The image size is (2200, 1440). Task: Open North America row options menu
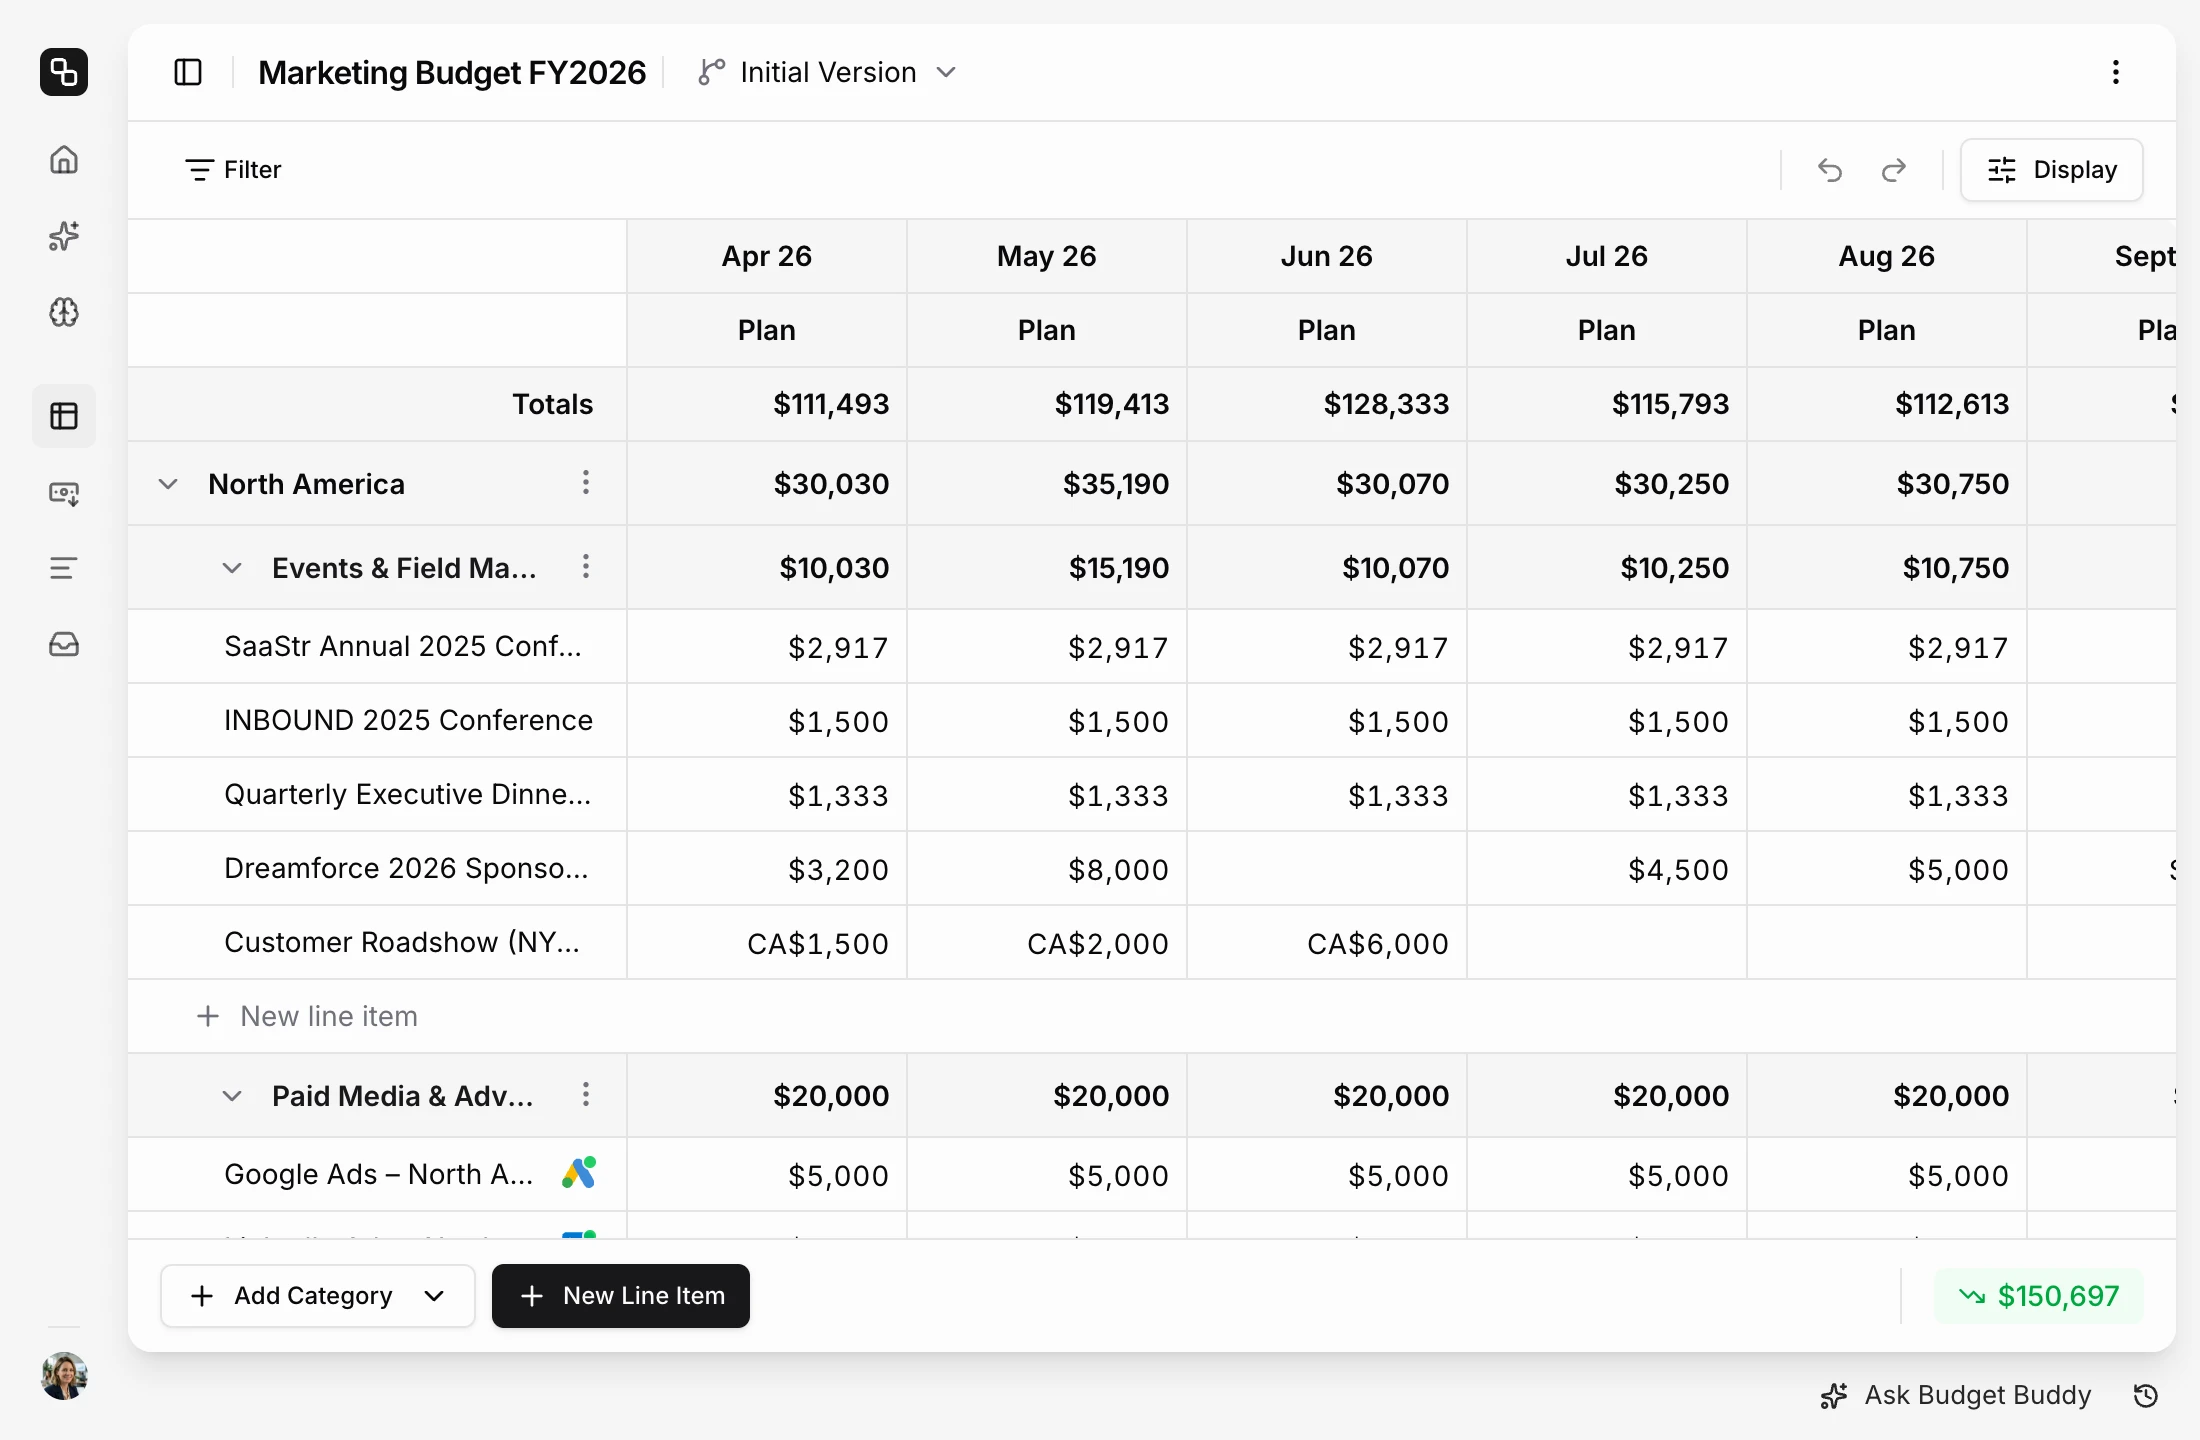click(x=586, y=483)
